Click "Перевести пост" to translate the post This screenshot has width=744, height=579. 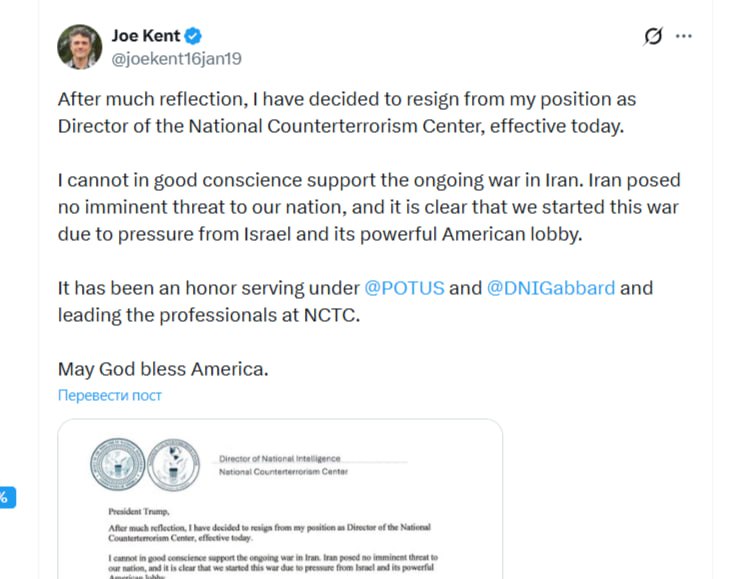pos(110,395)
